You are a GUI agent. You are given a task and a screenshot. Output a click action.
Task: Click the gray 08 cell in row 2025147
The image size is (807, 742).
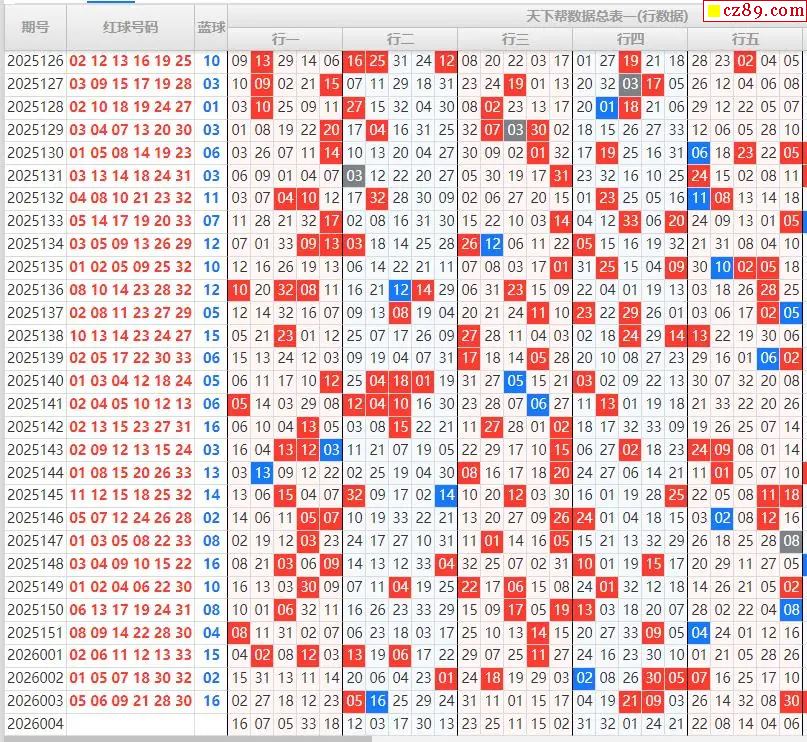pyautogui.click(x=791, y=541)
